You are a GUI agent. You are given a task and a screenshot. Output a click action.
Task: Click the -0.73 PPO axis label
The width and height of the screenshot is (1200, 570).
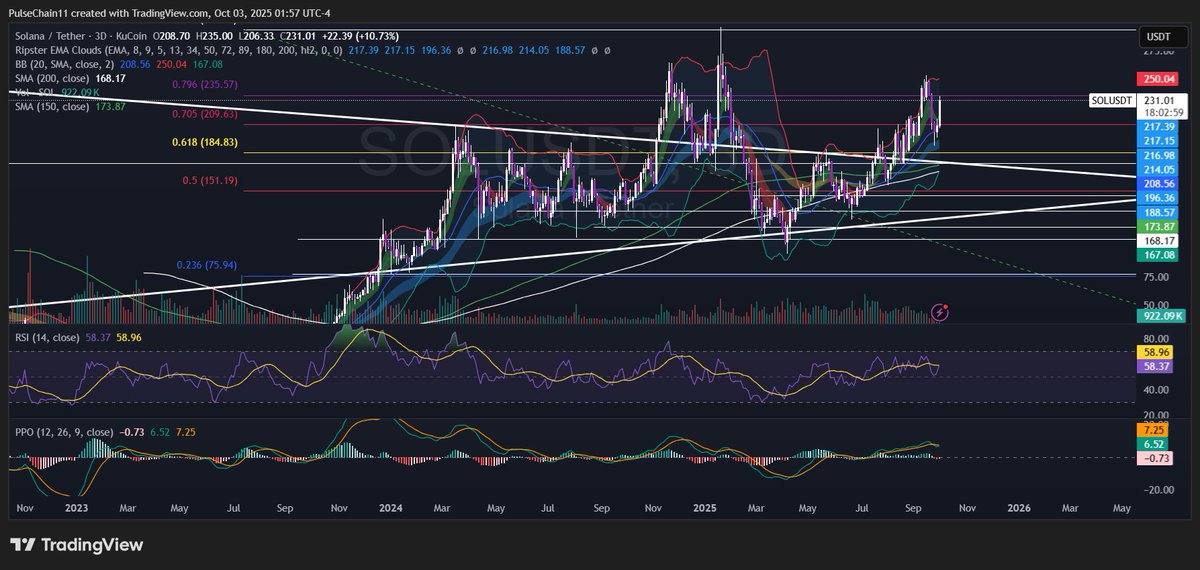pyautogui.click(x=1156, y=457)
